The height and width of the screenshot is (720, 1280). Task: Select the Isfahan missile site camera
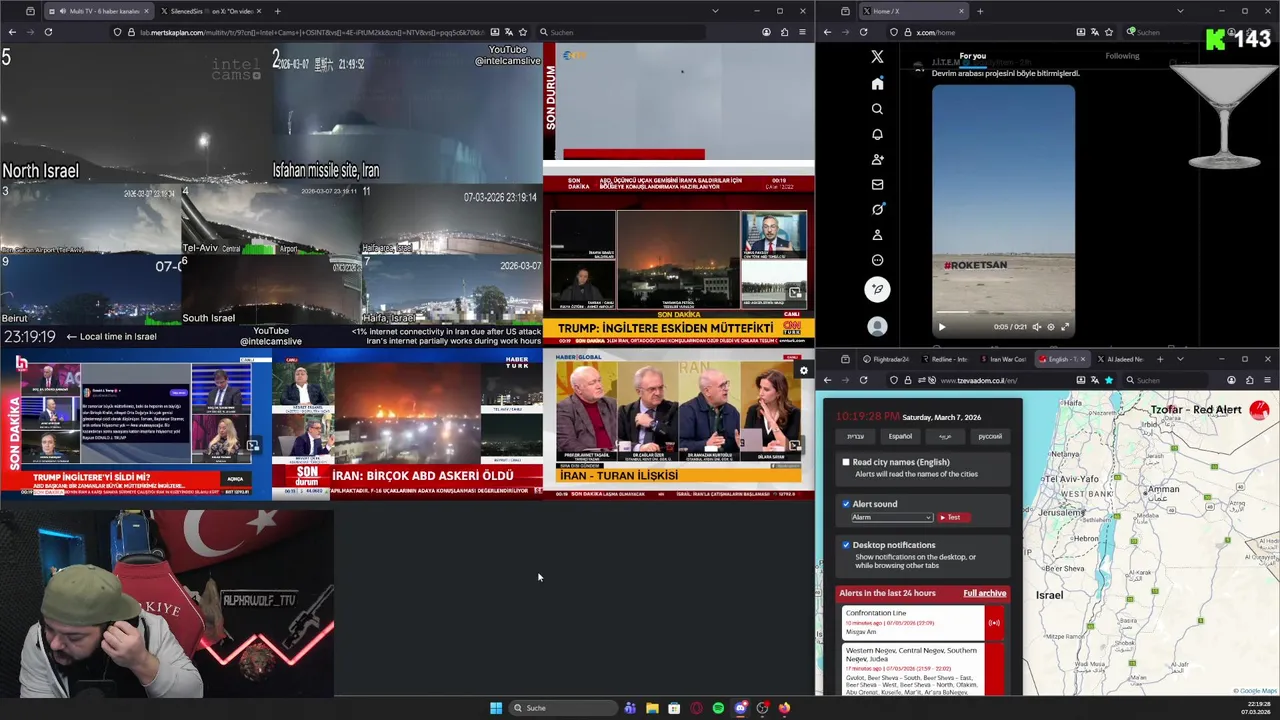click(407, 112)
